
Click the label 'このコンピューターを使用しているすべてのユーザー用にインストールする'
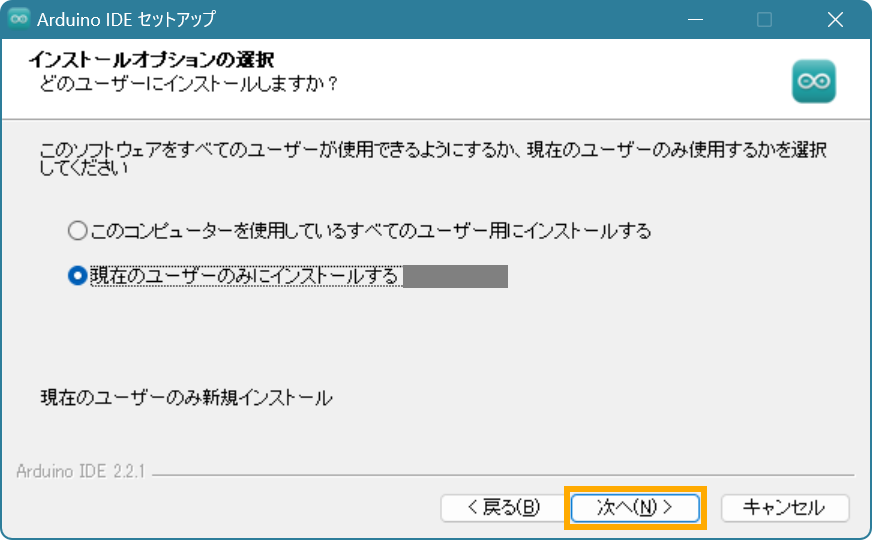[x=370, y=231]
